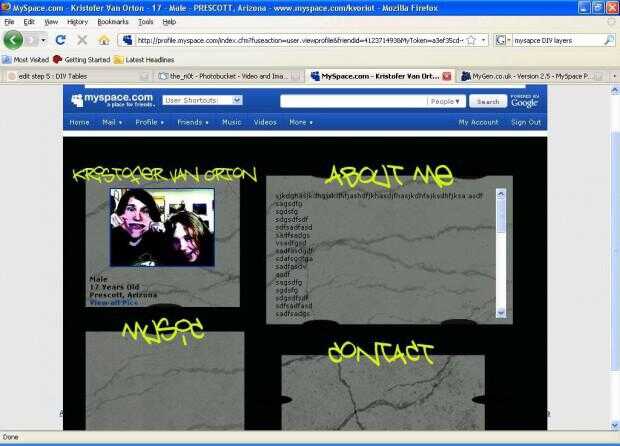Screen dimensions: 620x446
Task: Expand the Friends navigation menu
Action: [193, 122]
